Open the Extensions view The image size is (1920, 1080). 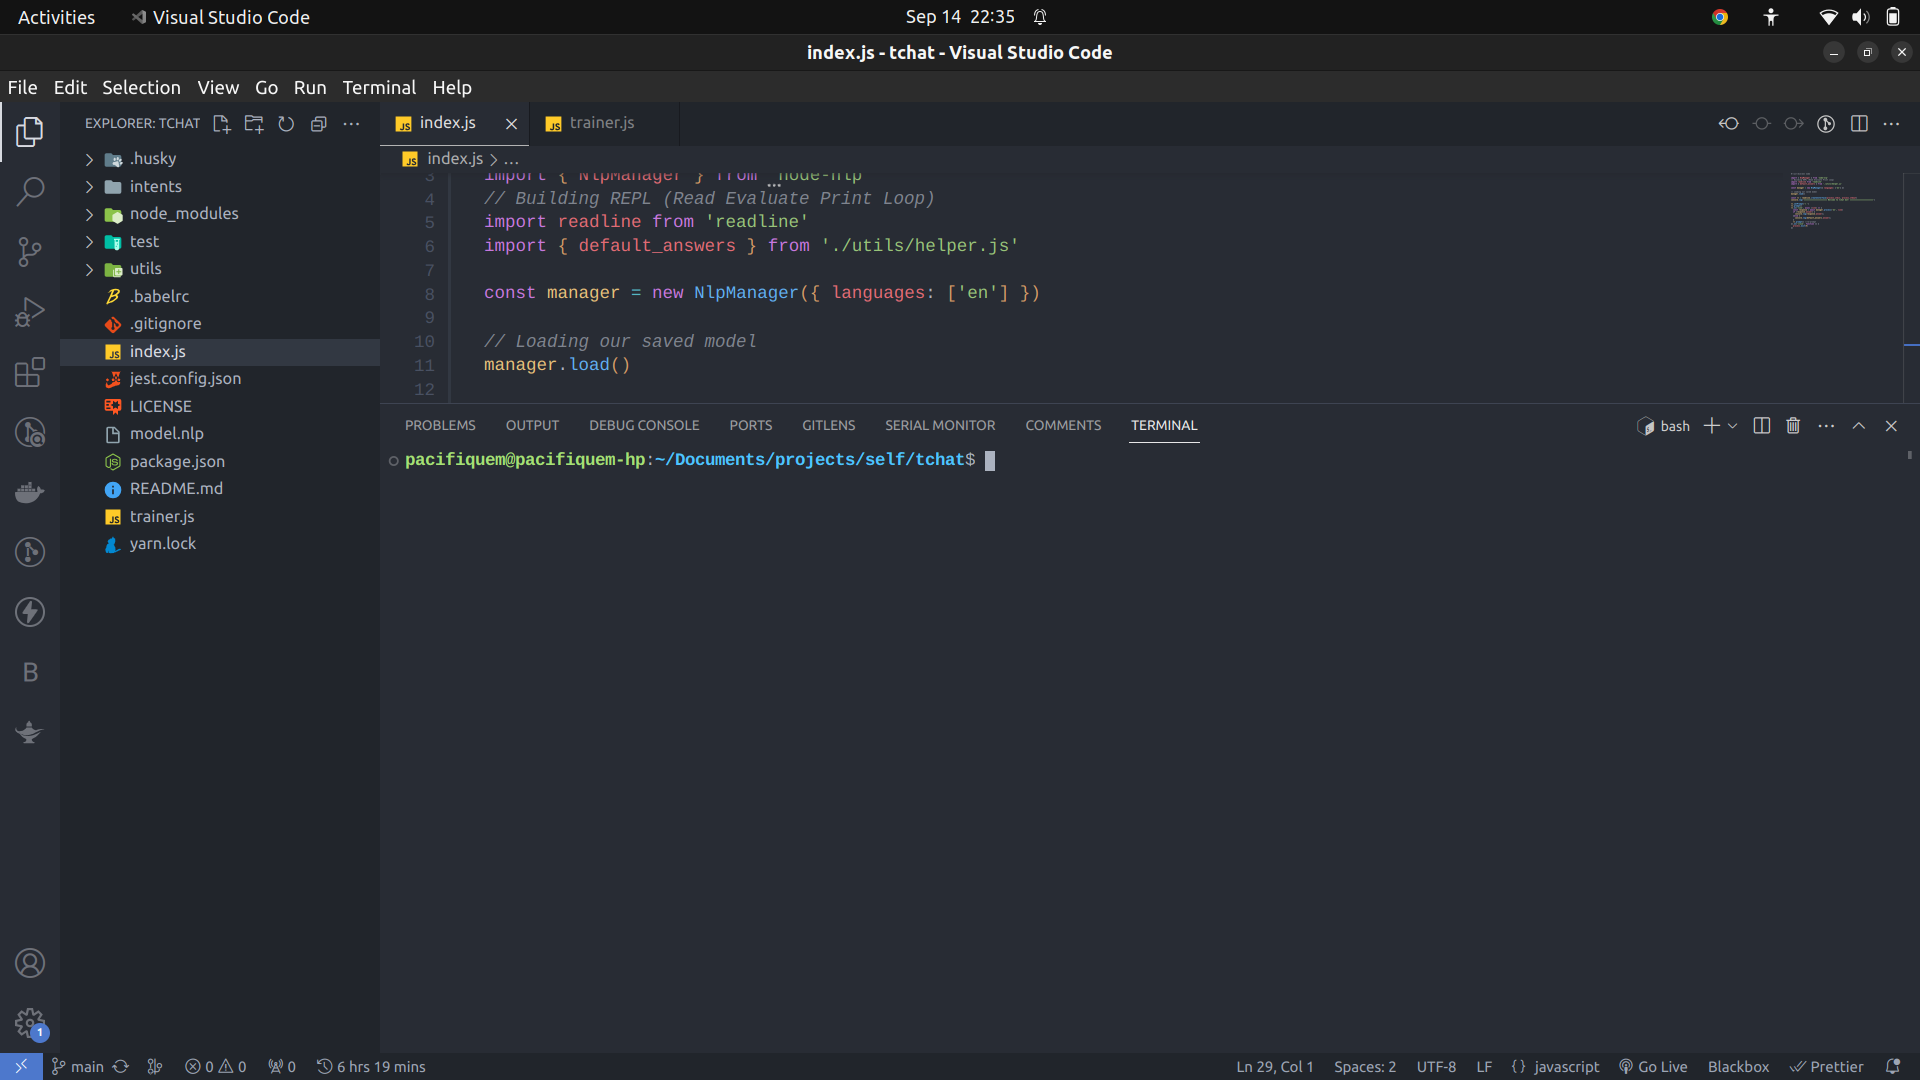(x=30, y=372)
